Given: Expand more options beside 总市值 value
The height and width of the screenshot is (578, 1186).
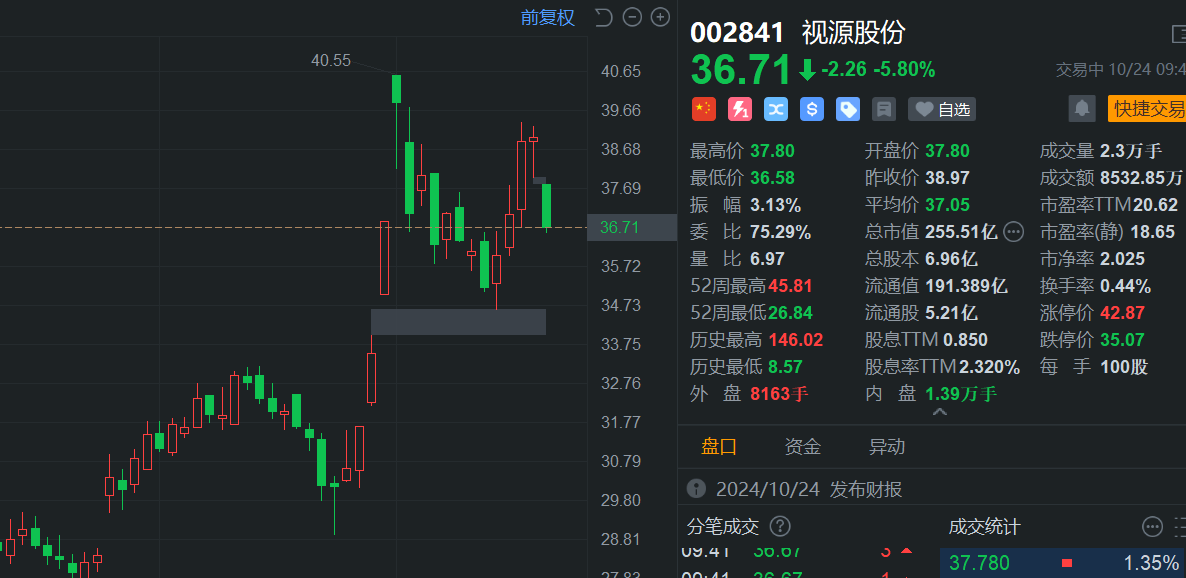Looking at the screenshot, I should click(1014, 232).
